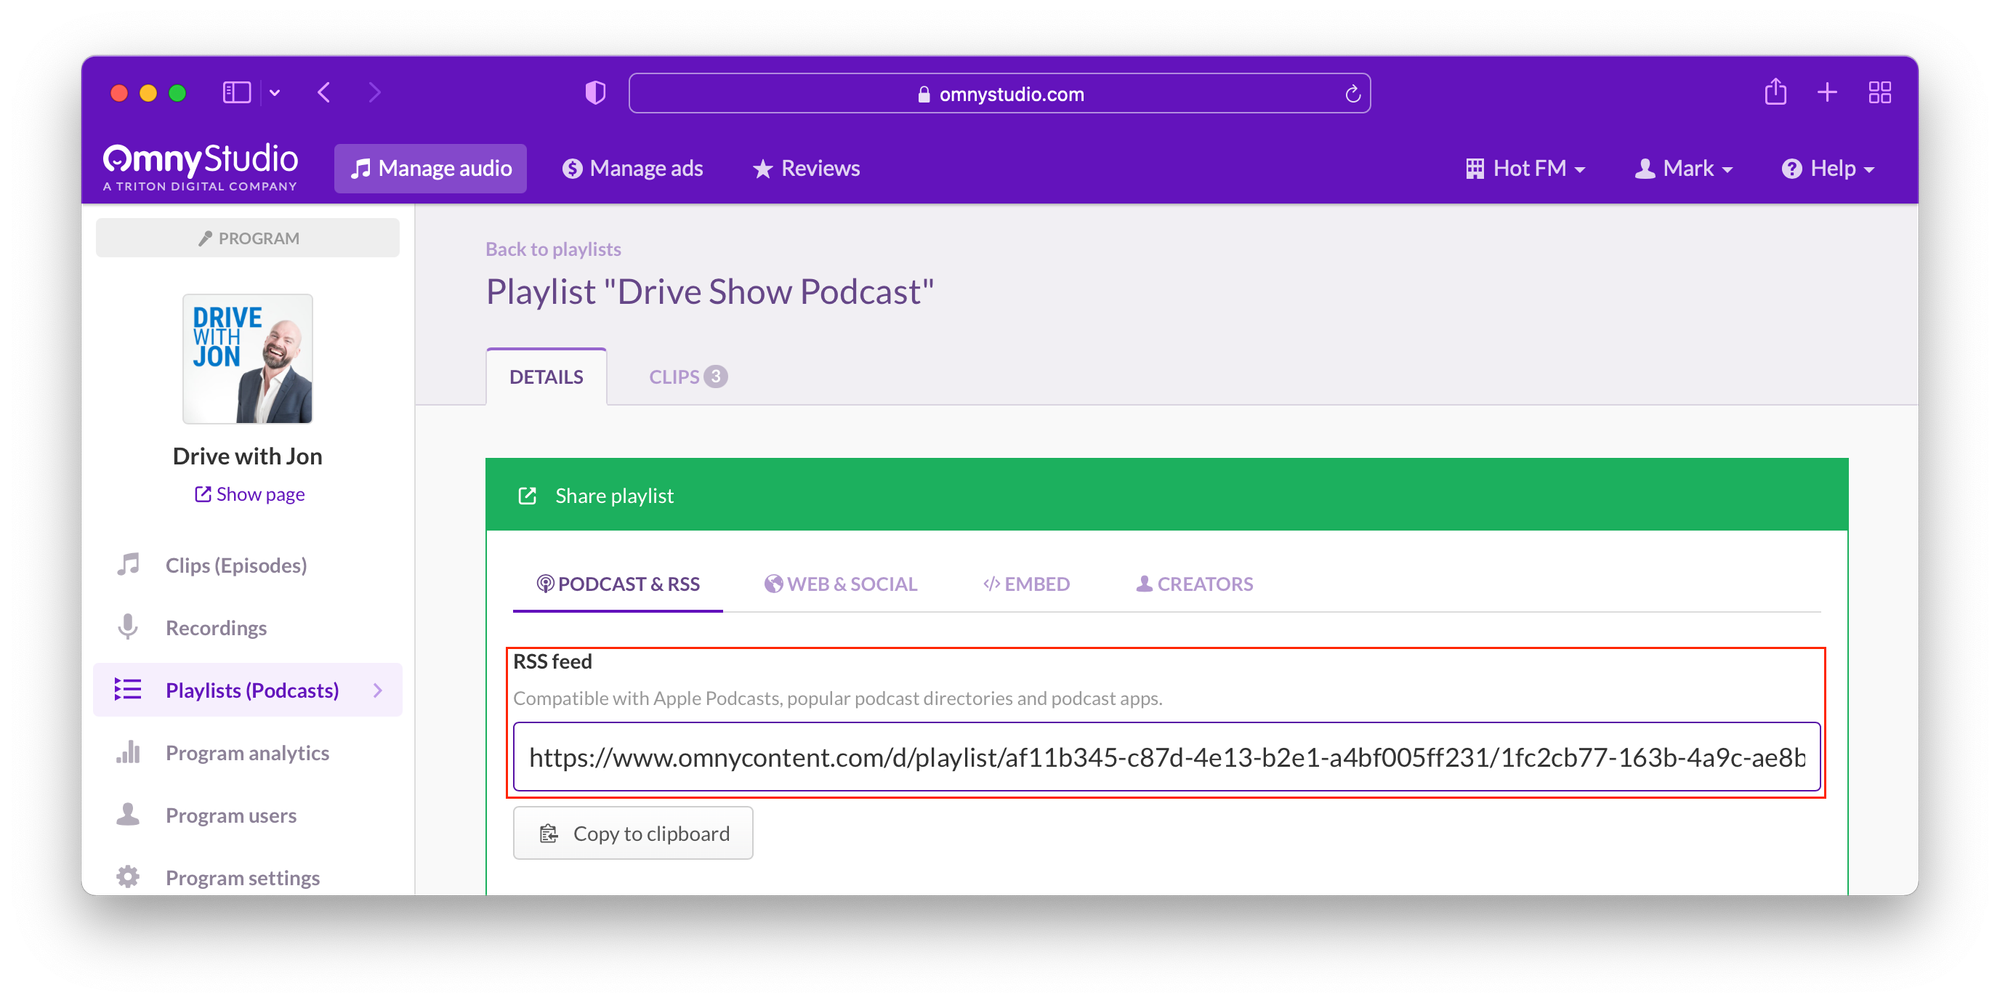
Task: Click Copy to clipboard button
Action: pos(633,833)
